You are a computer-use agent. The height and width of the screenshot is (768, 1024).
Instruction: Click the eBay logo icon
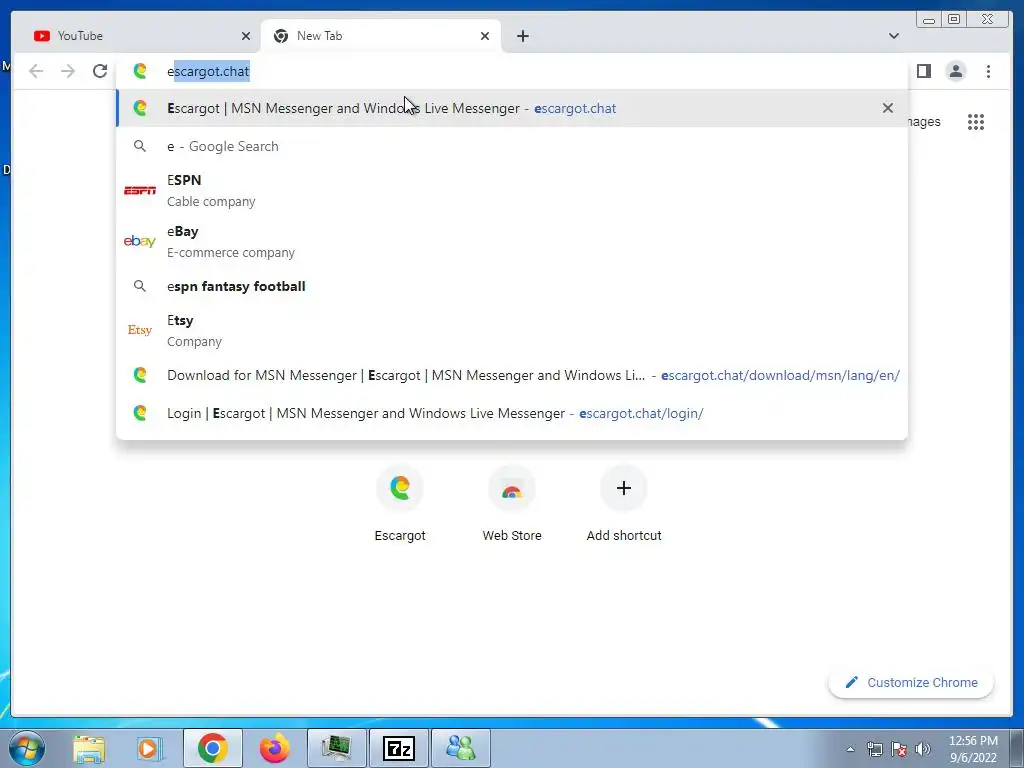(140, 241)
